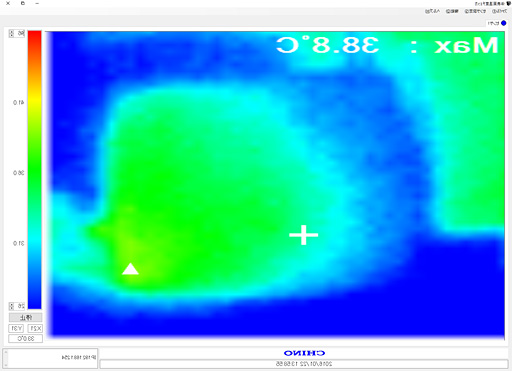This screenshot has height=371, width=512.
Task: Decrease the upper scale limit value 36
Action: (11, 35)
